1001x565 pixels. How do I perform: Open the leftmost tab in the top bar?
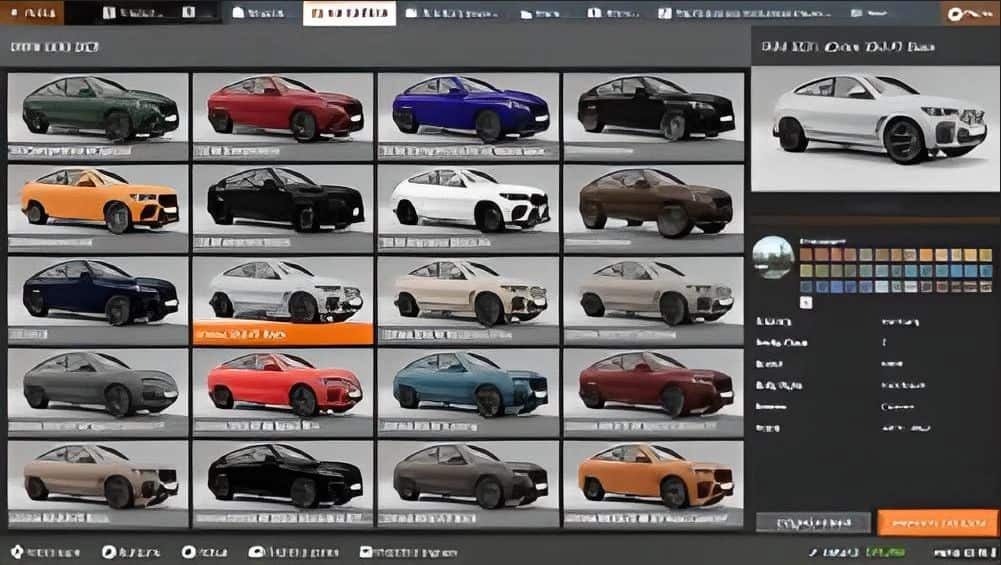click(x=32, y=13)
